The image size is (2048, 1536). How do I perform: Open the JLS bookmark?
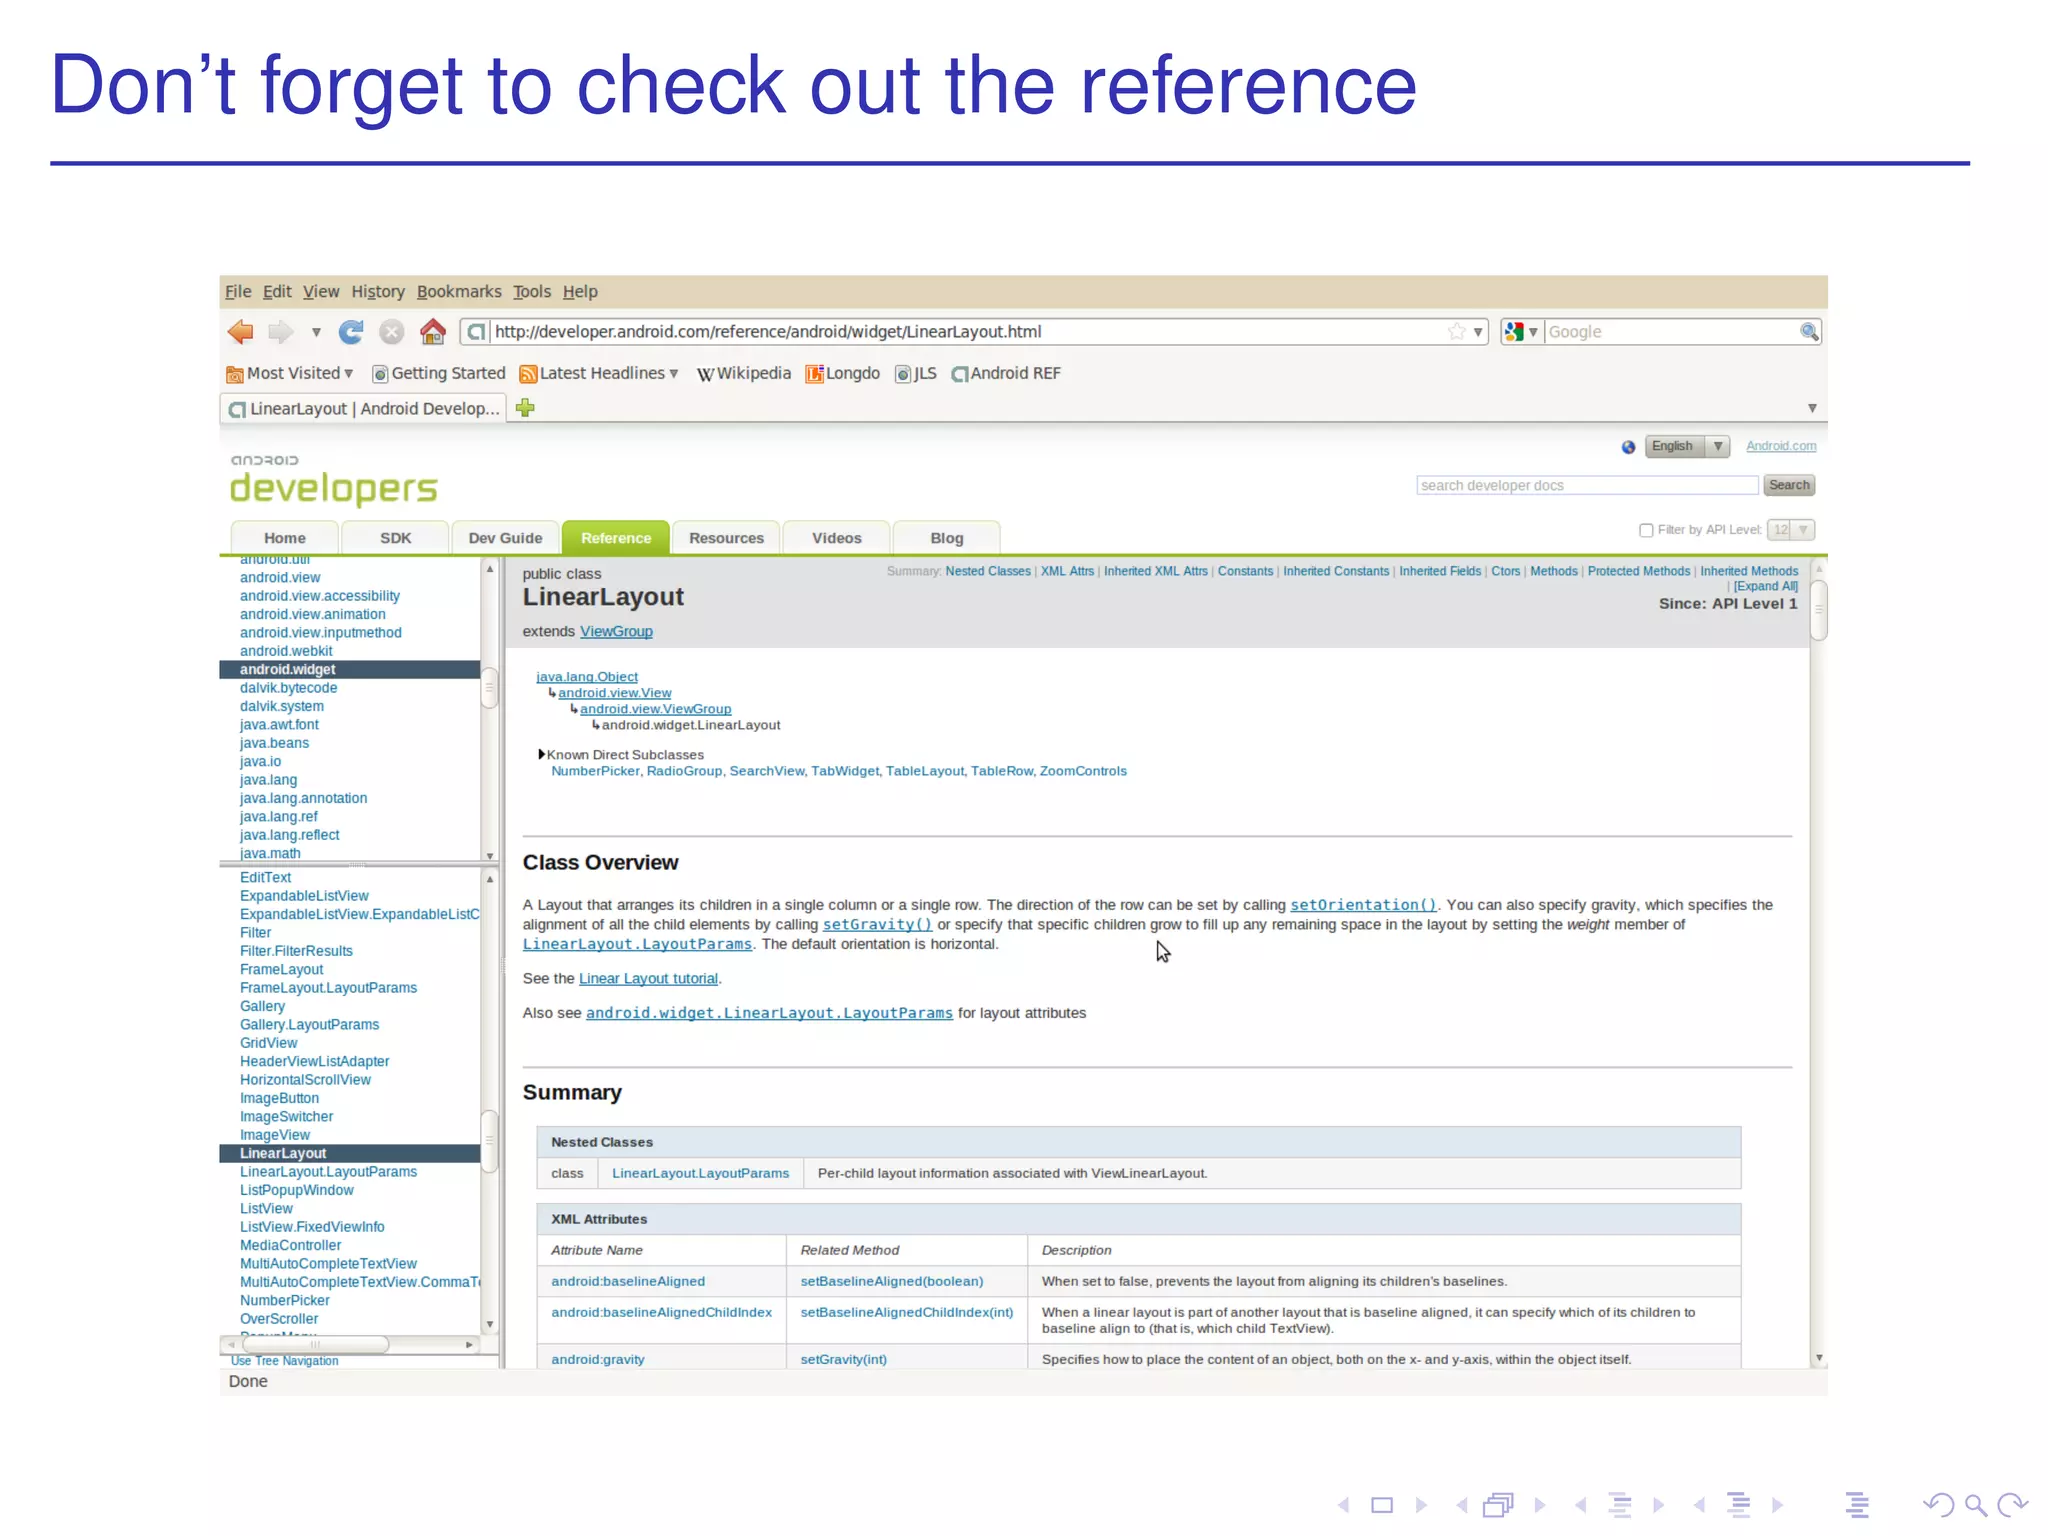coord(916,373)
